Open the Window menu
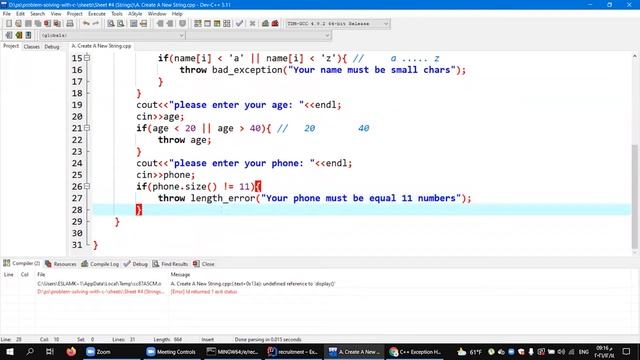The width and height of the screenshot is (640, 360). coord(157,13)
